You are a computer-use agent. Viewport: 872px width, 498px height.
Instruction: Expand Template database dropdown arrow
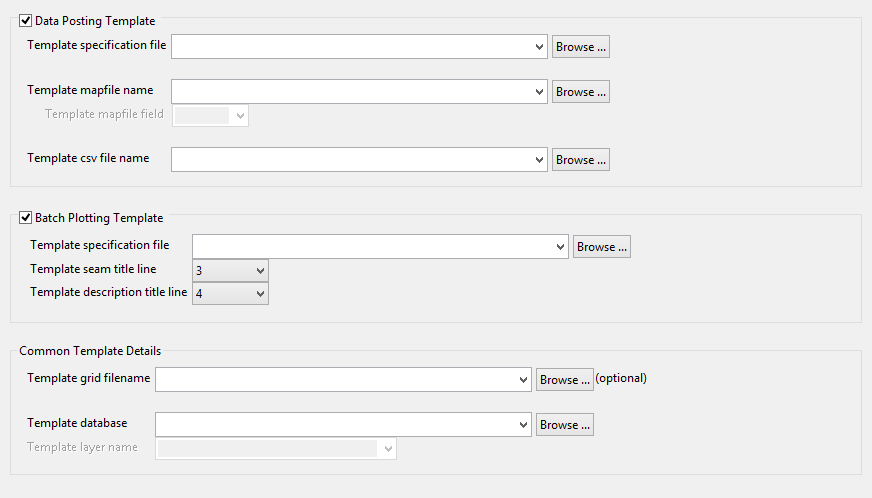tap(523, 425)
